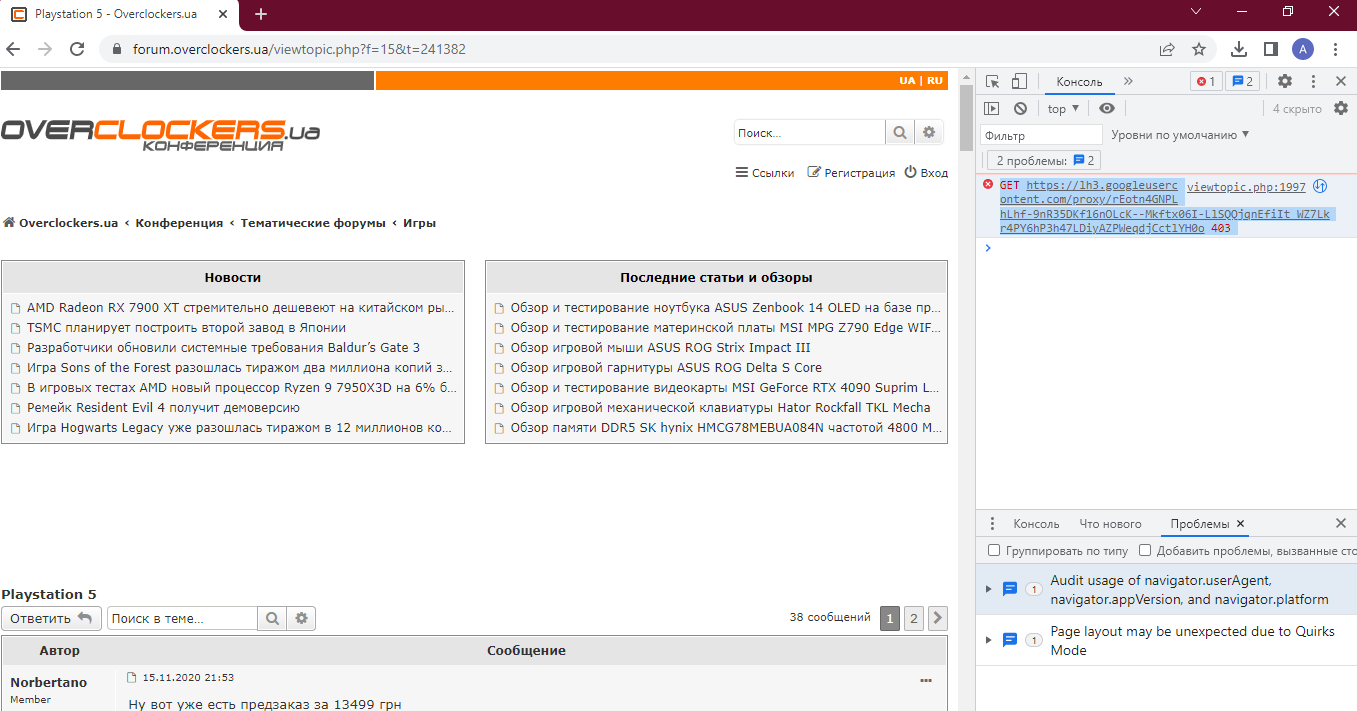Open the '2 проблемы' issues button
1357x711 pixels.
pyautogui.click(x=1044, y=160)
